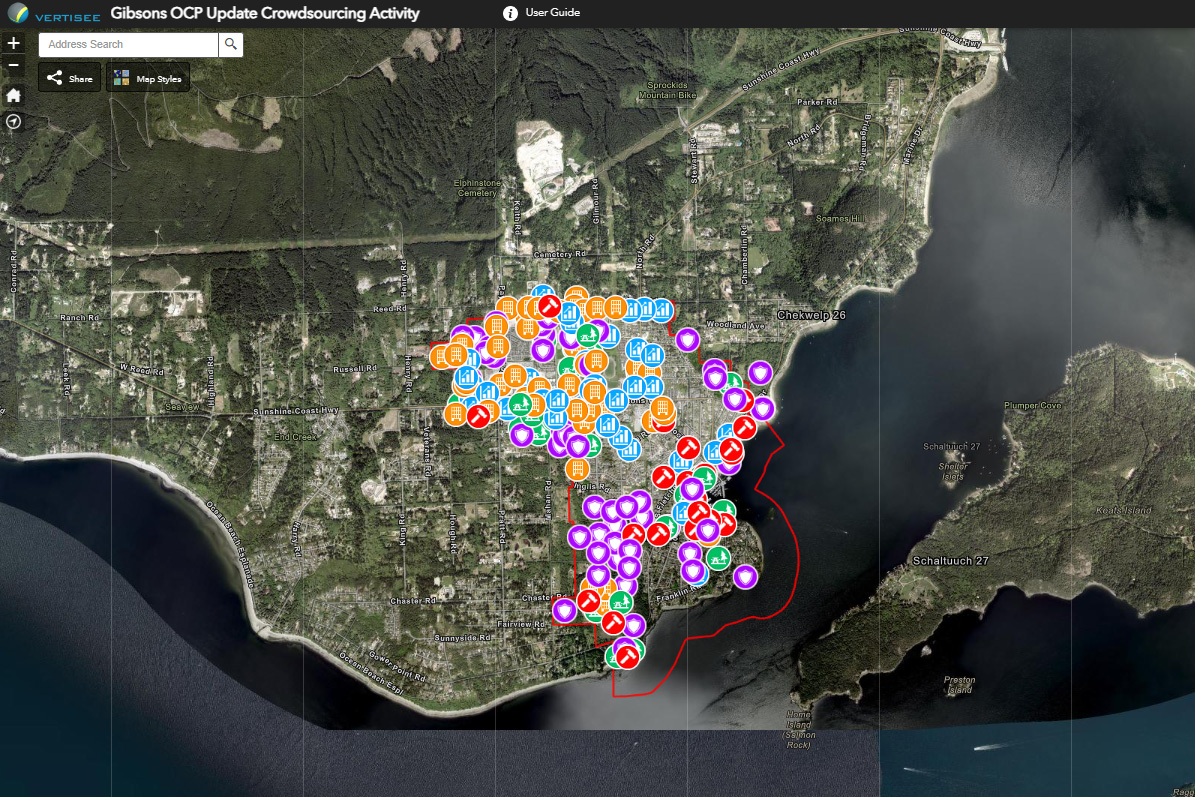1195x797 pixels.
Task: Click the Ranch Rd road label
Action: 79,318
